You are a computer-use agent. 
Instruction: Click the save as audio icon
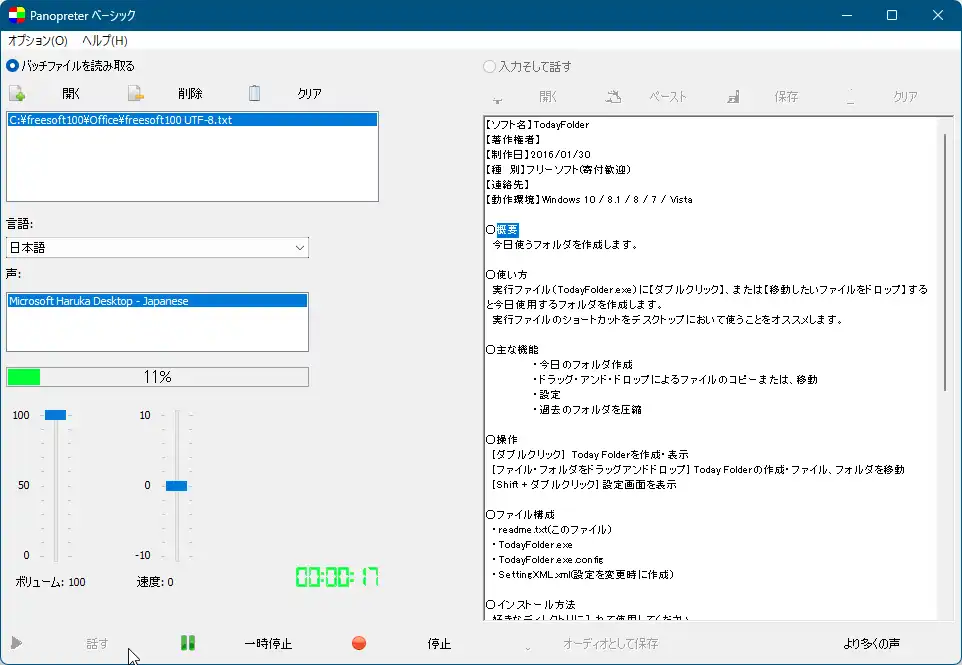pyautogui.click(x=528, y=644)
